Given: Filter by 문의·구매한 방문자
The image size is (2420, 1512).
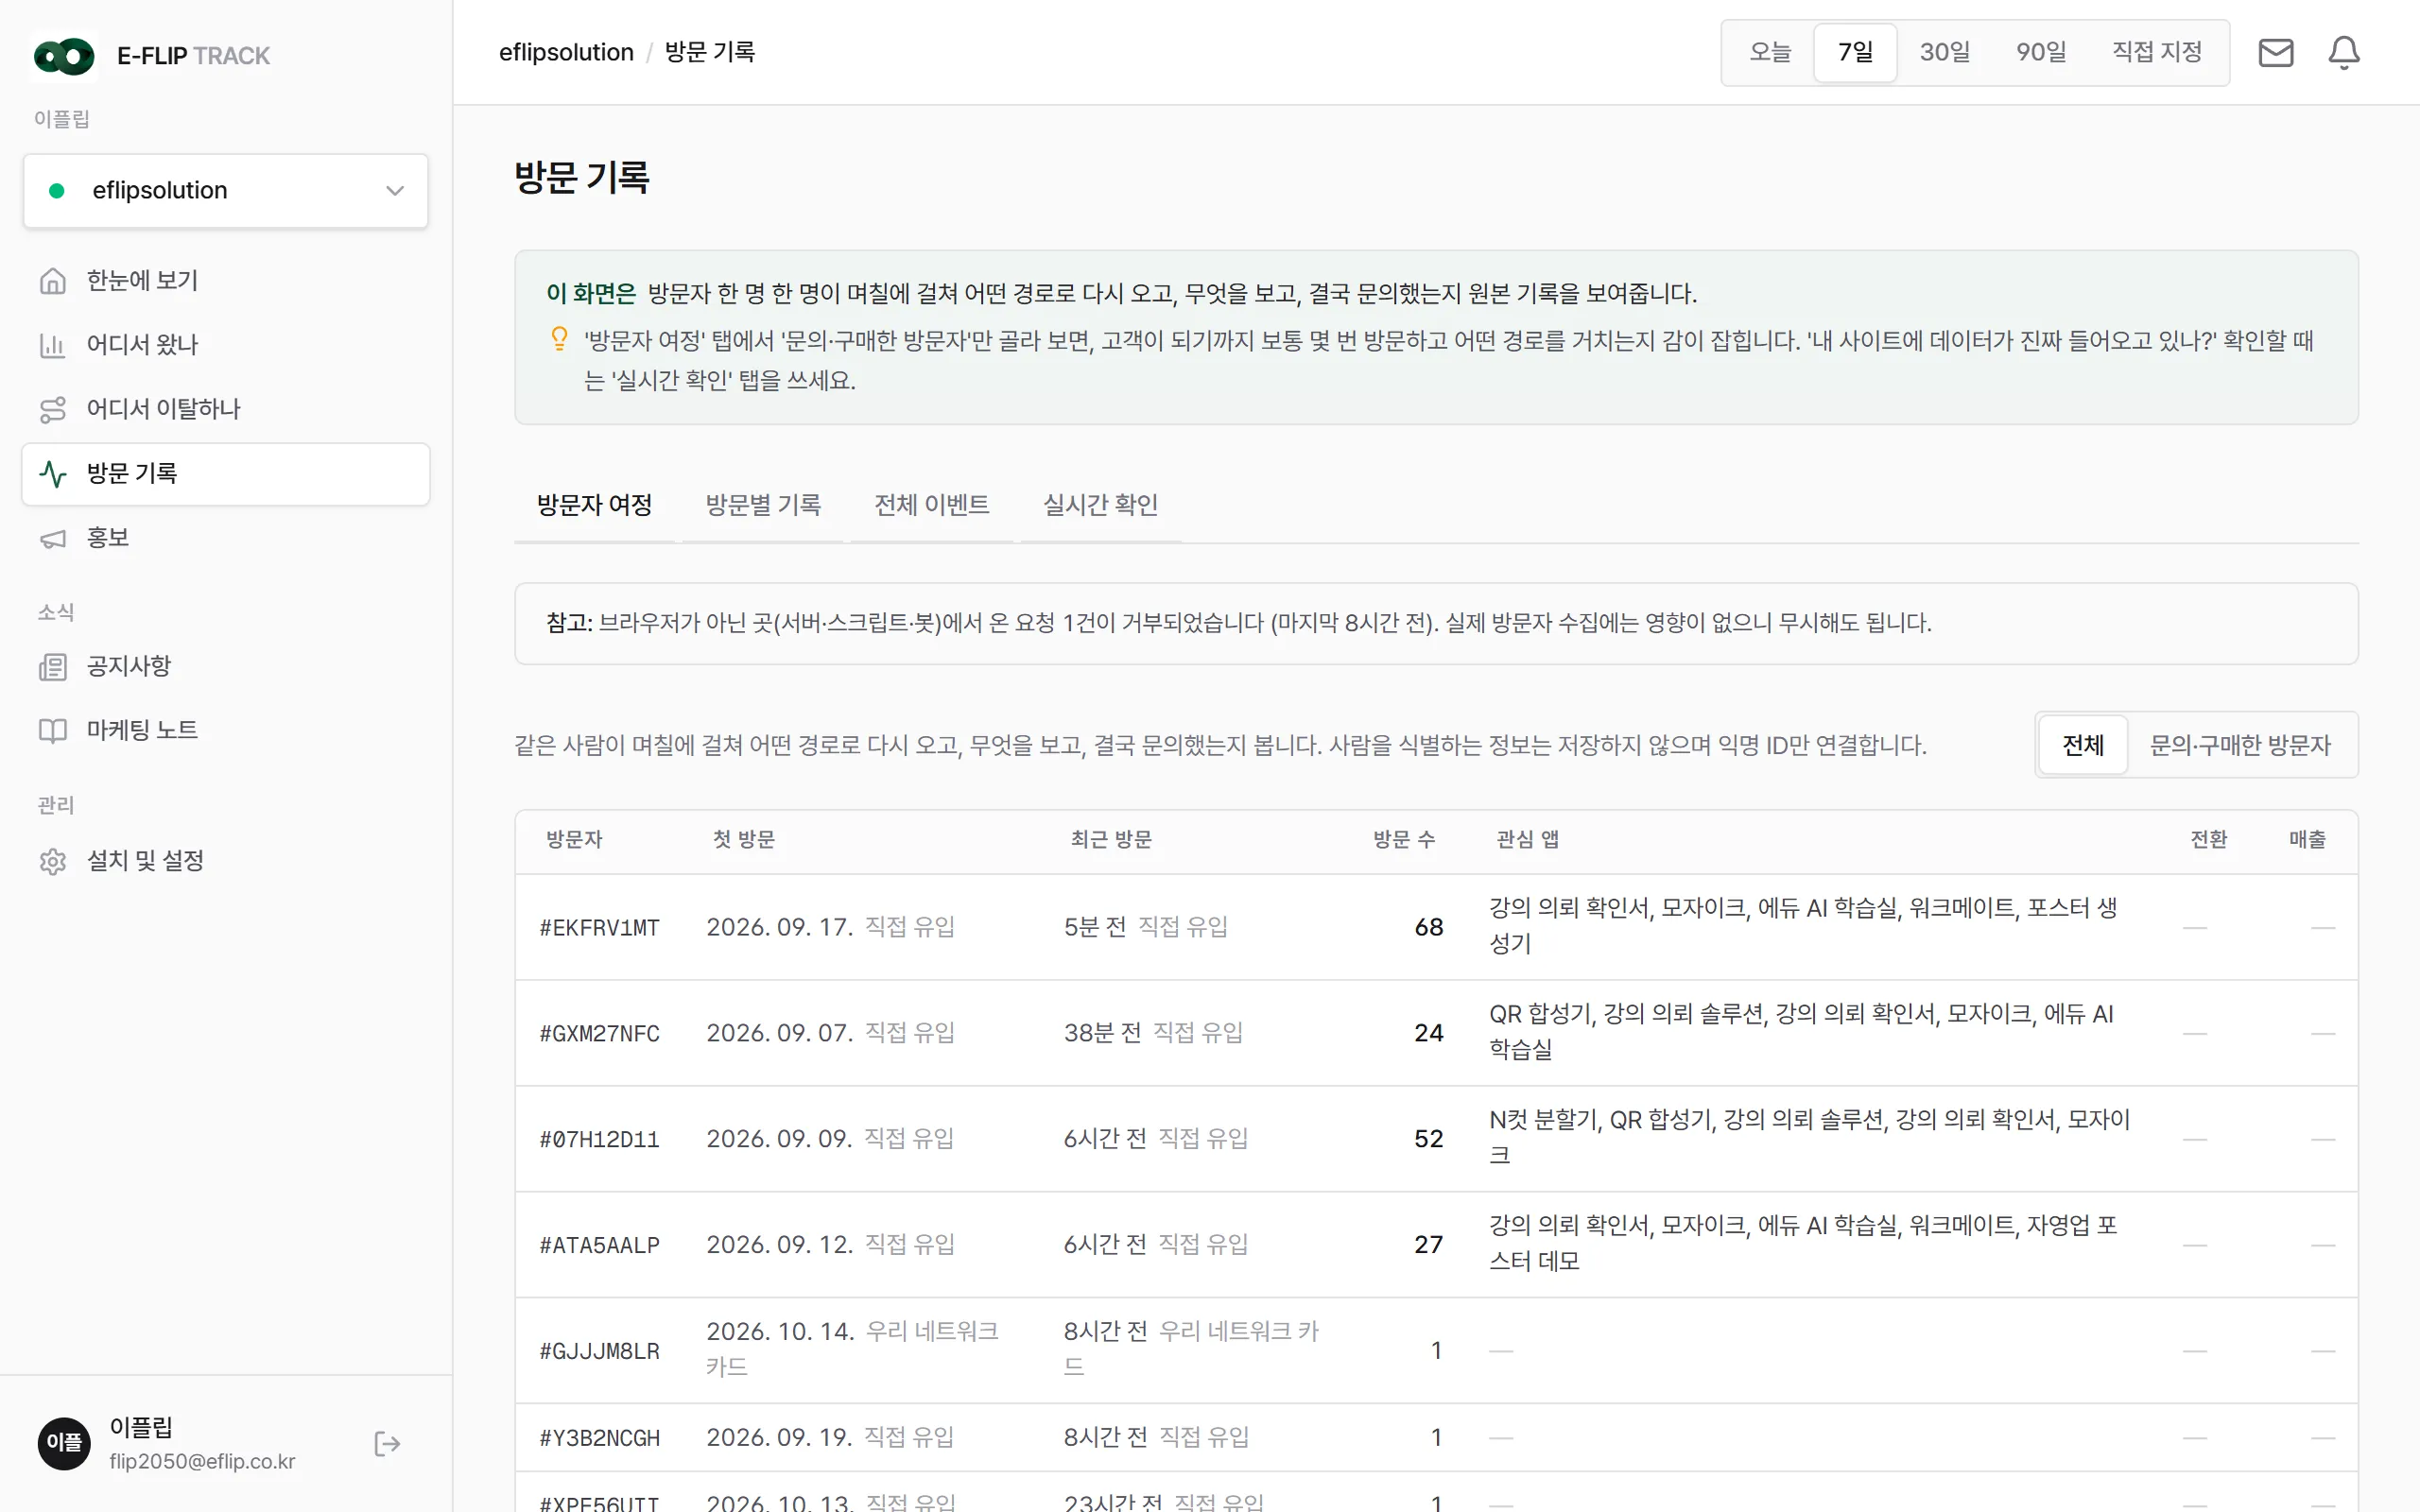Looking at the screenshot, I should [2241, 745].
